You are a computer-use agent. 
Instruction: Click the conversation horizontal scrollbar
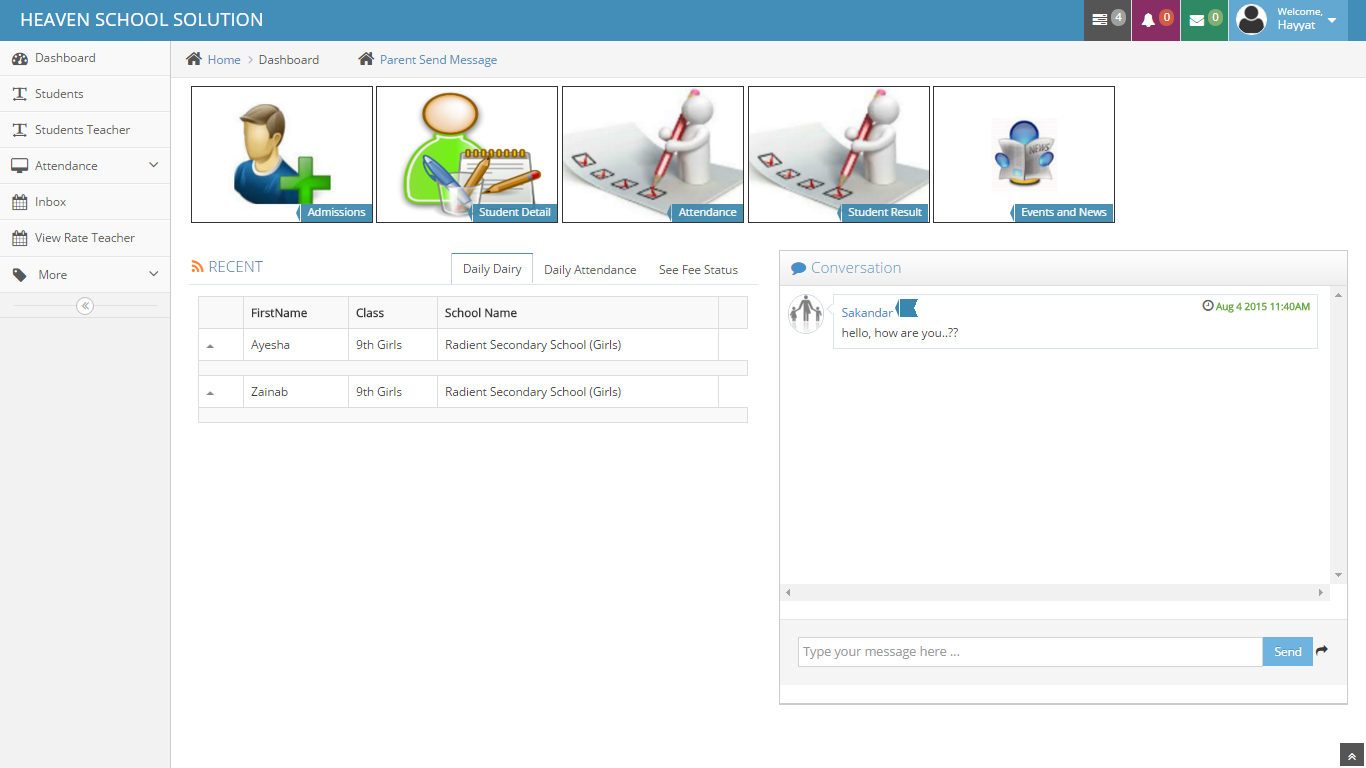[1054, 593]
